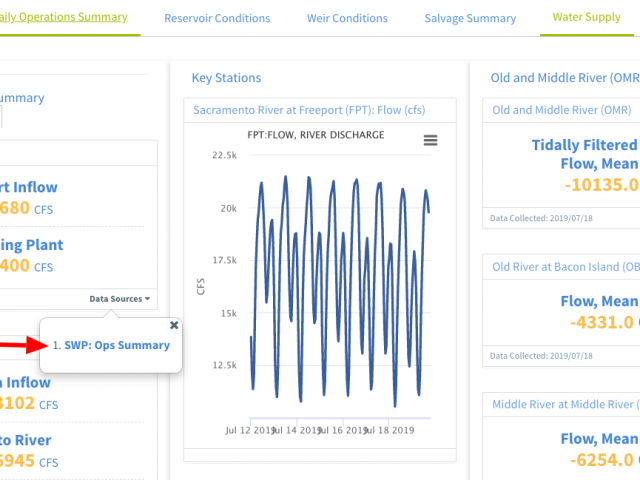Click the -4331.0 flow mean value
This screenshot has height=480, width=640.
[x=602, y=322]
